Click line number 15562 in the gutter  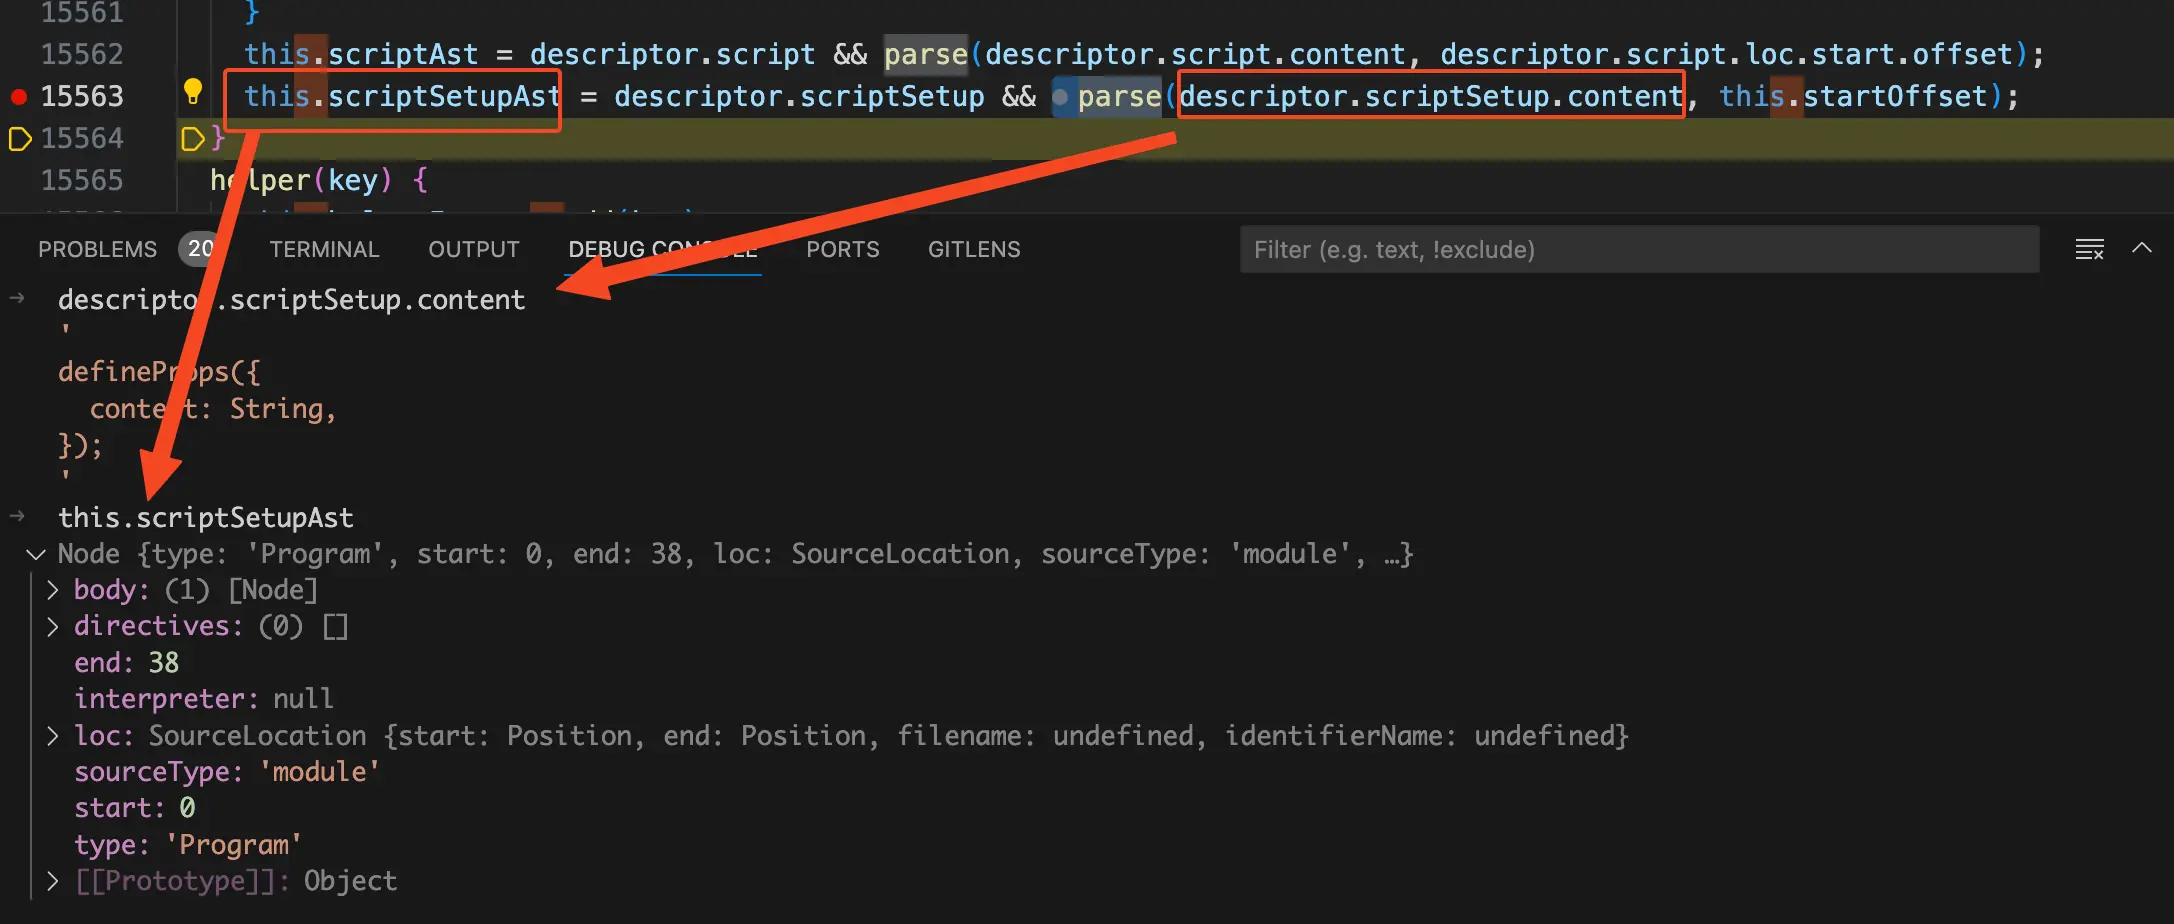coord(82,54)
